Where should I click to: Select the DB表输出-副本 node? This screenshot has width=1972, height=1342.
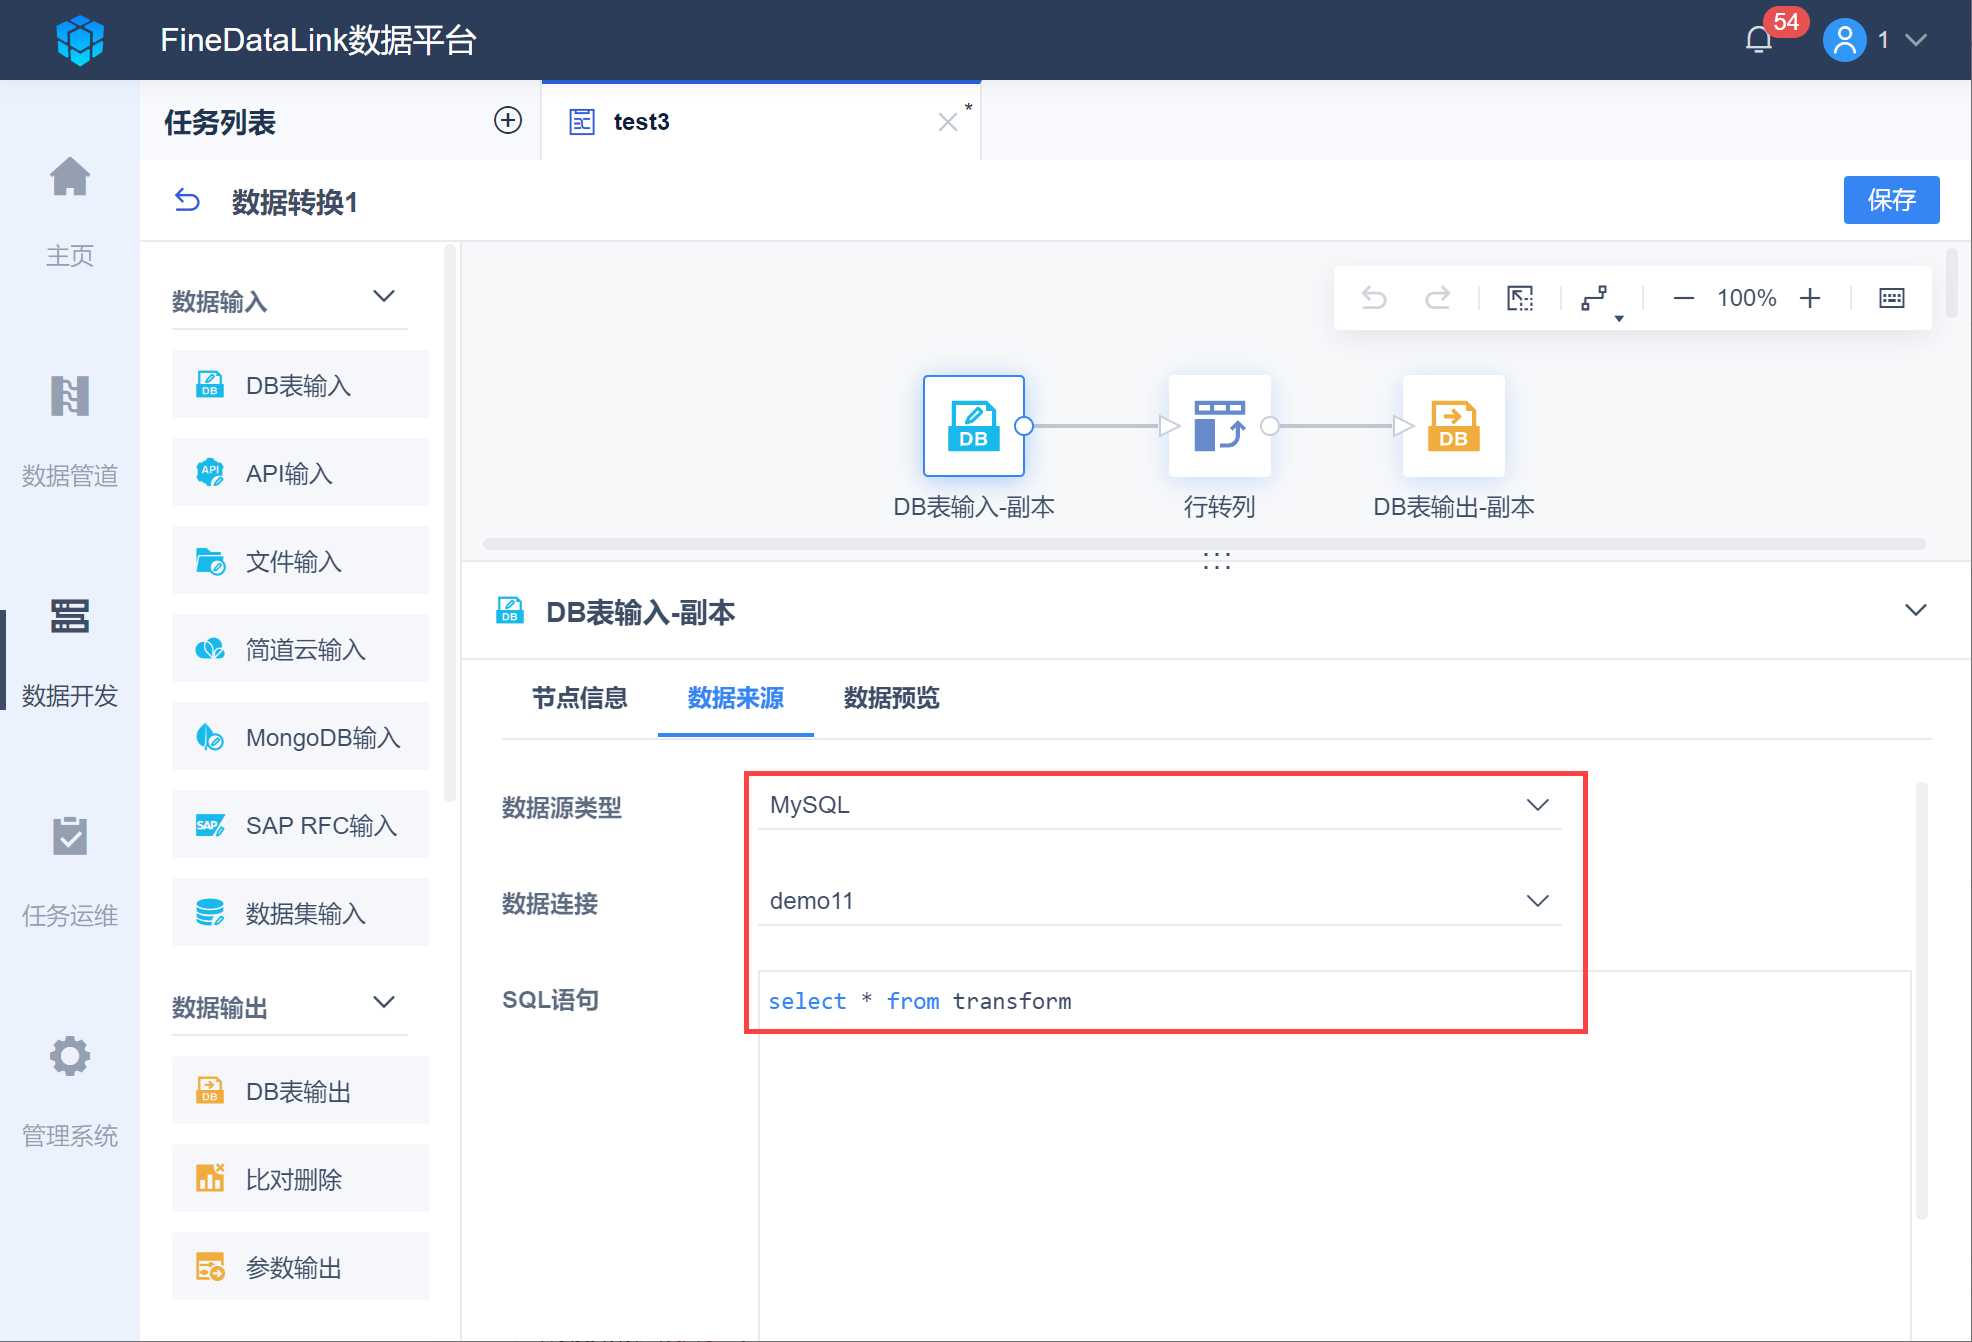[x=1453, y=426]
